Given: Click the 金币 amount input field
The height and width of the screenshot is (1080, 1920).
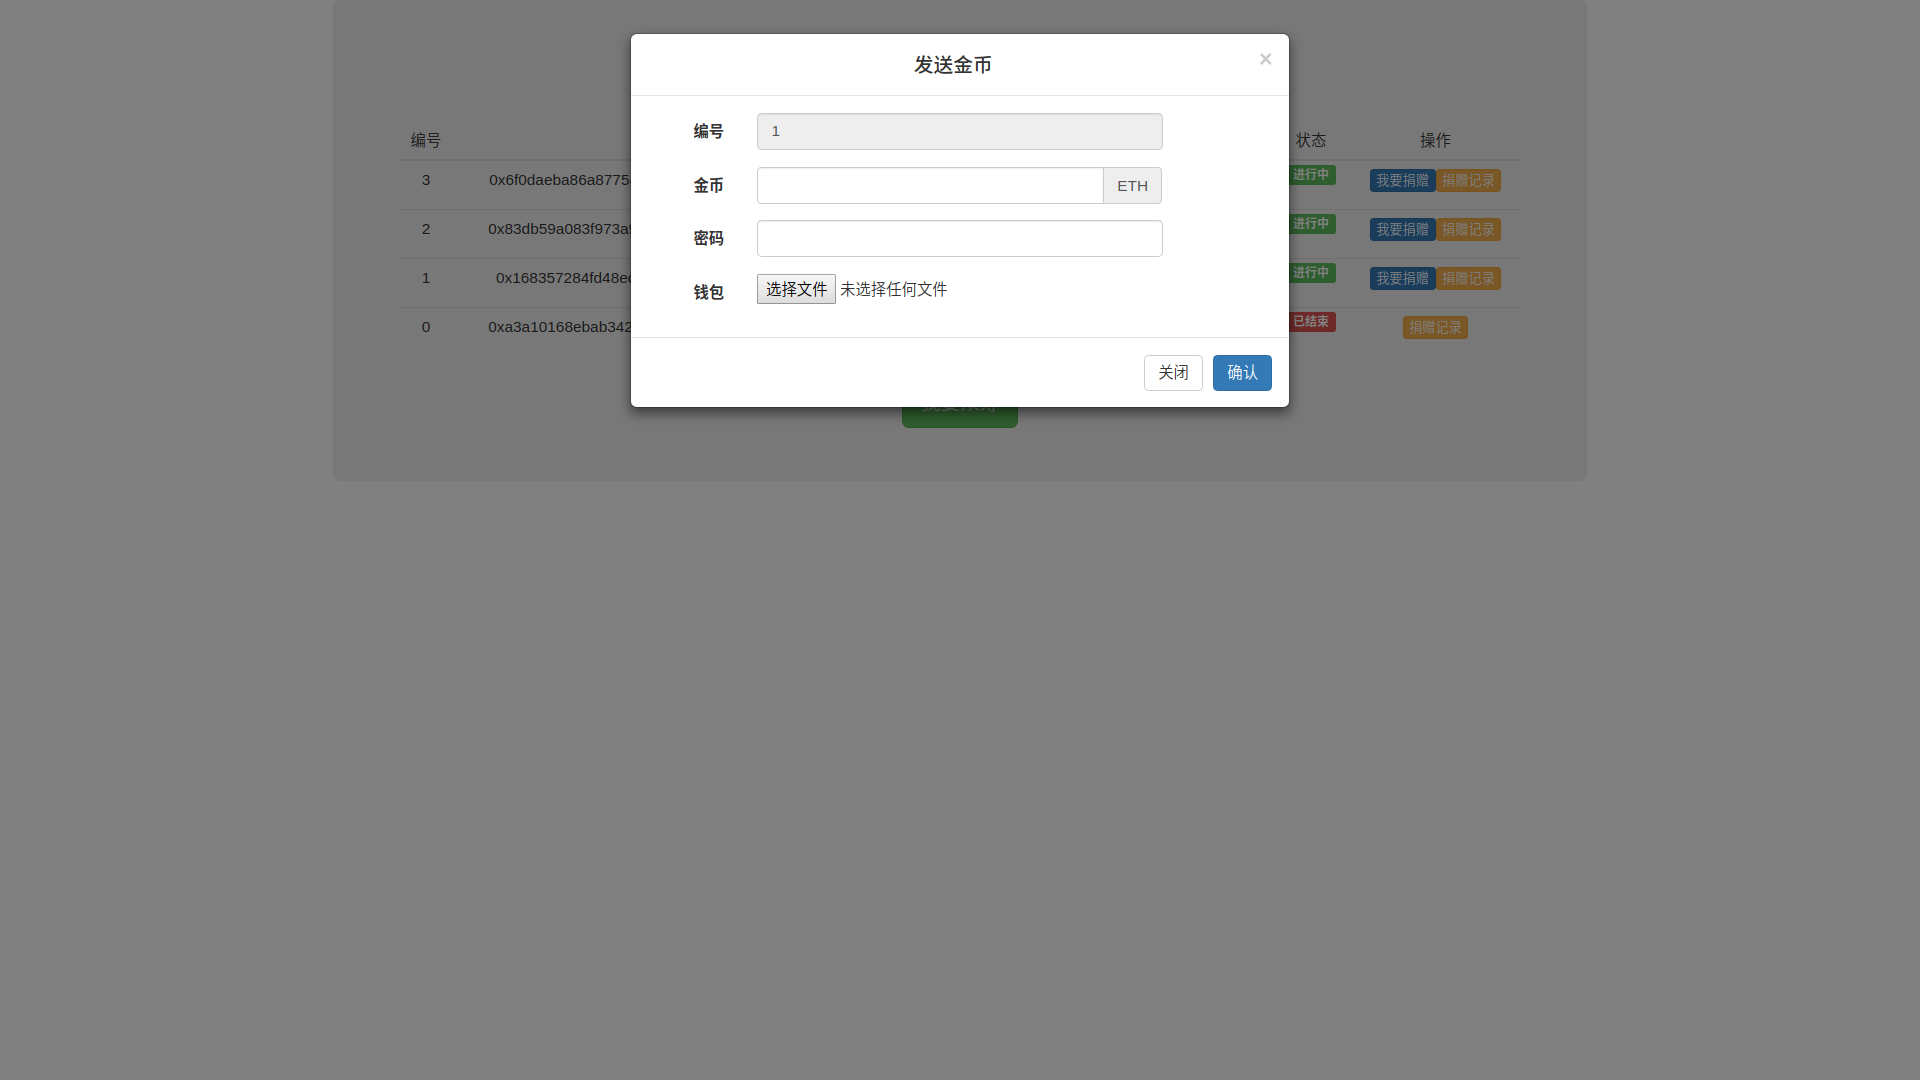Looking at the screenshot, I should point(929,186).
